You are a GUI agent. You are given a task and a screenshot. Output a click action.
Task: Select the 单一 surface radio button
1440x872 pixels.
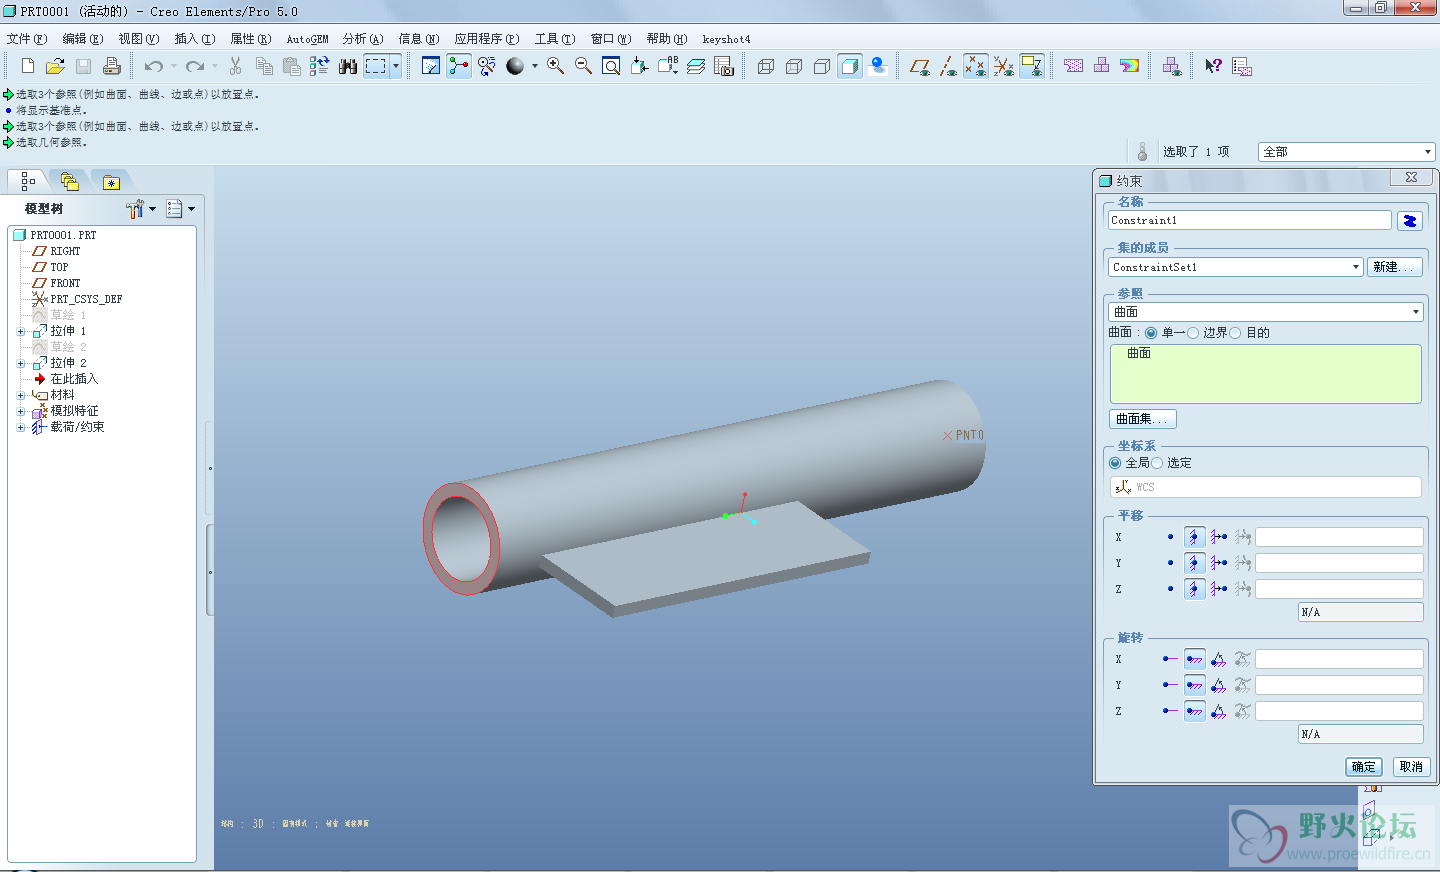pos(1151,333)
